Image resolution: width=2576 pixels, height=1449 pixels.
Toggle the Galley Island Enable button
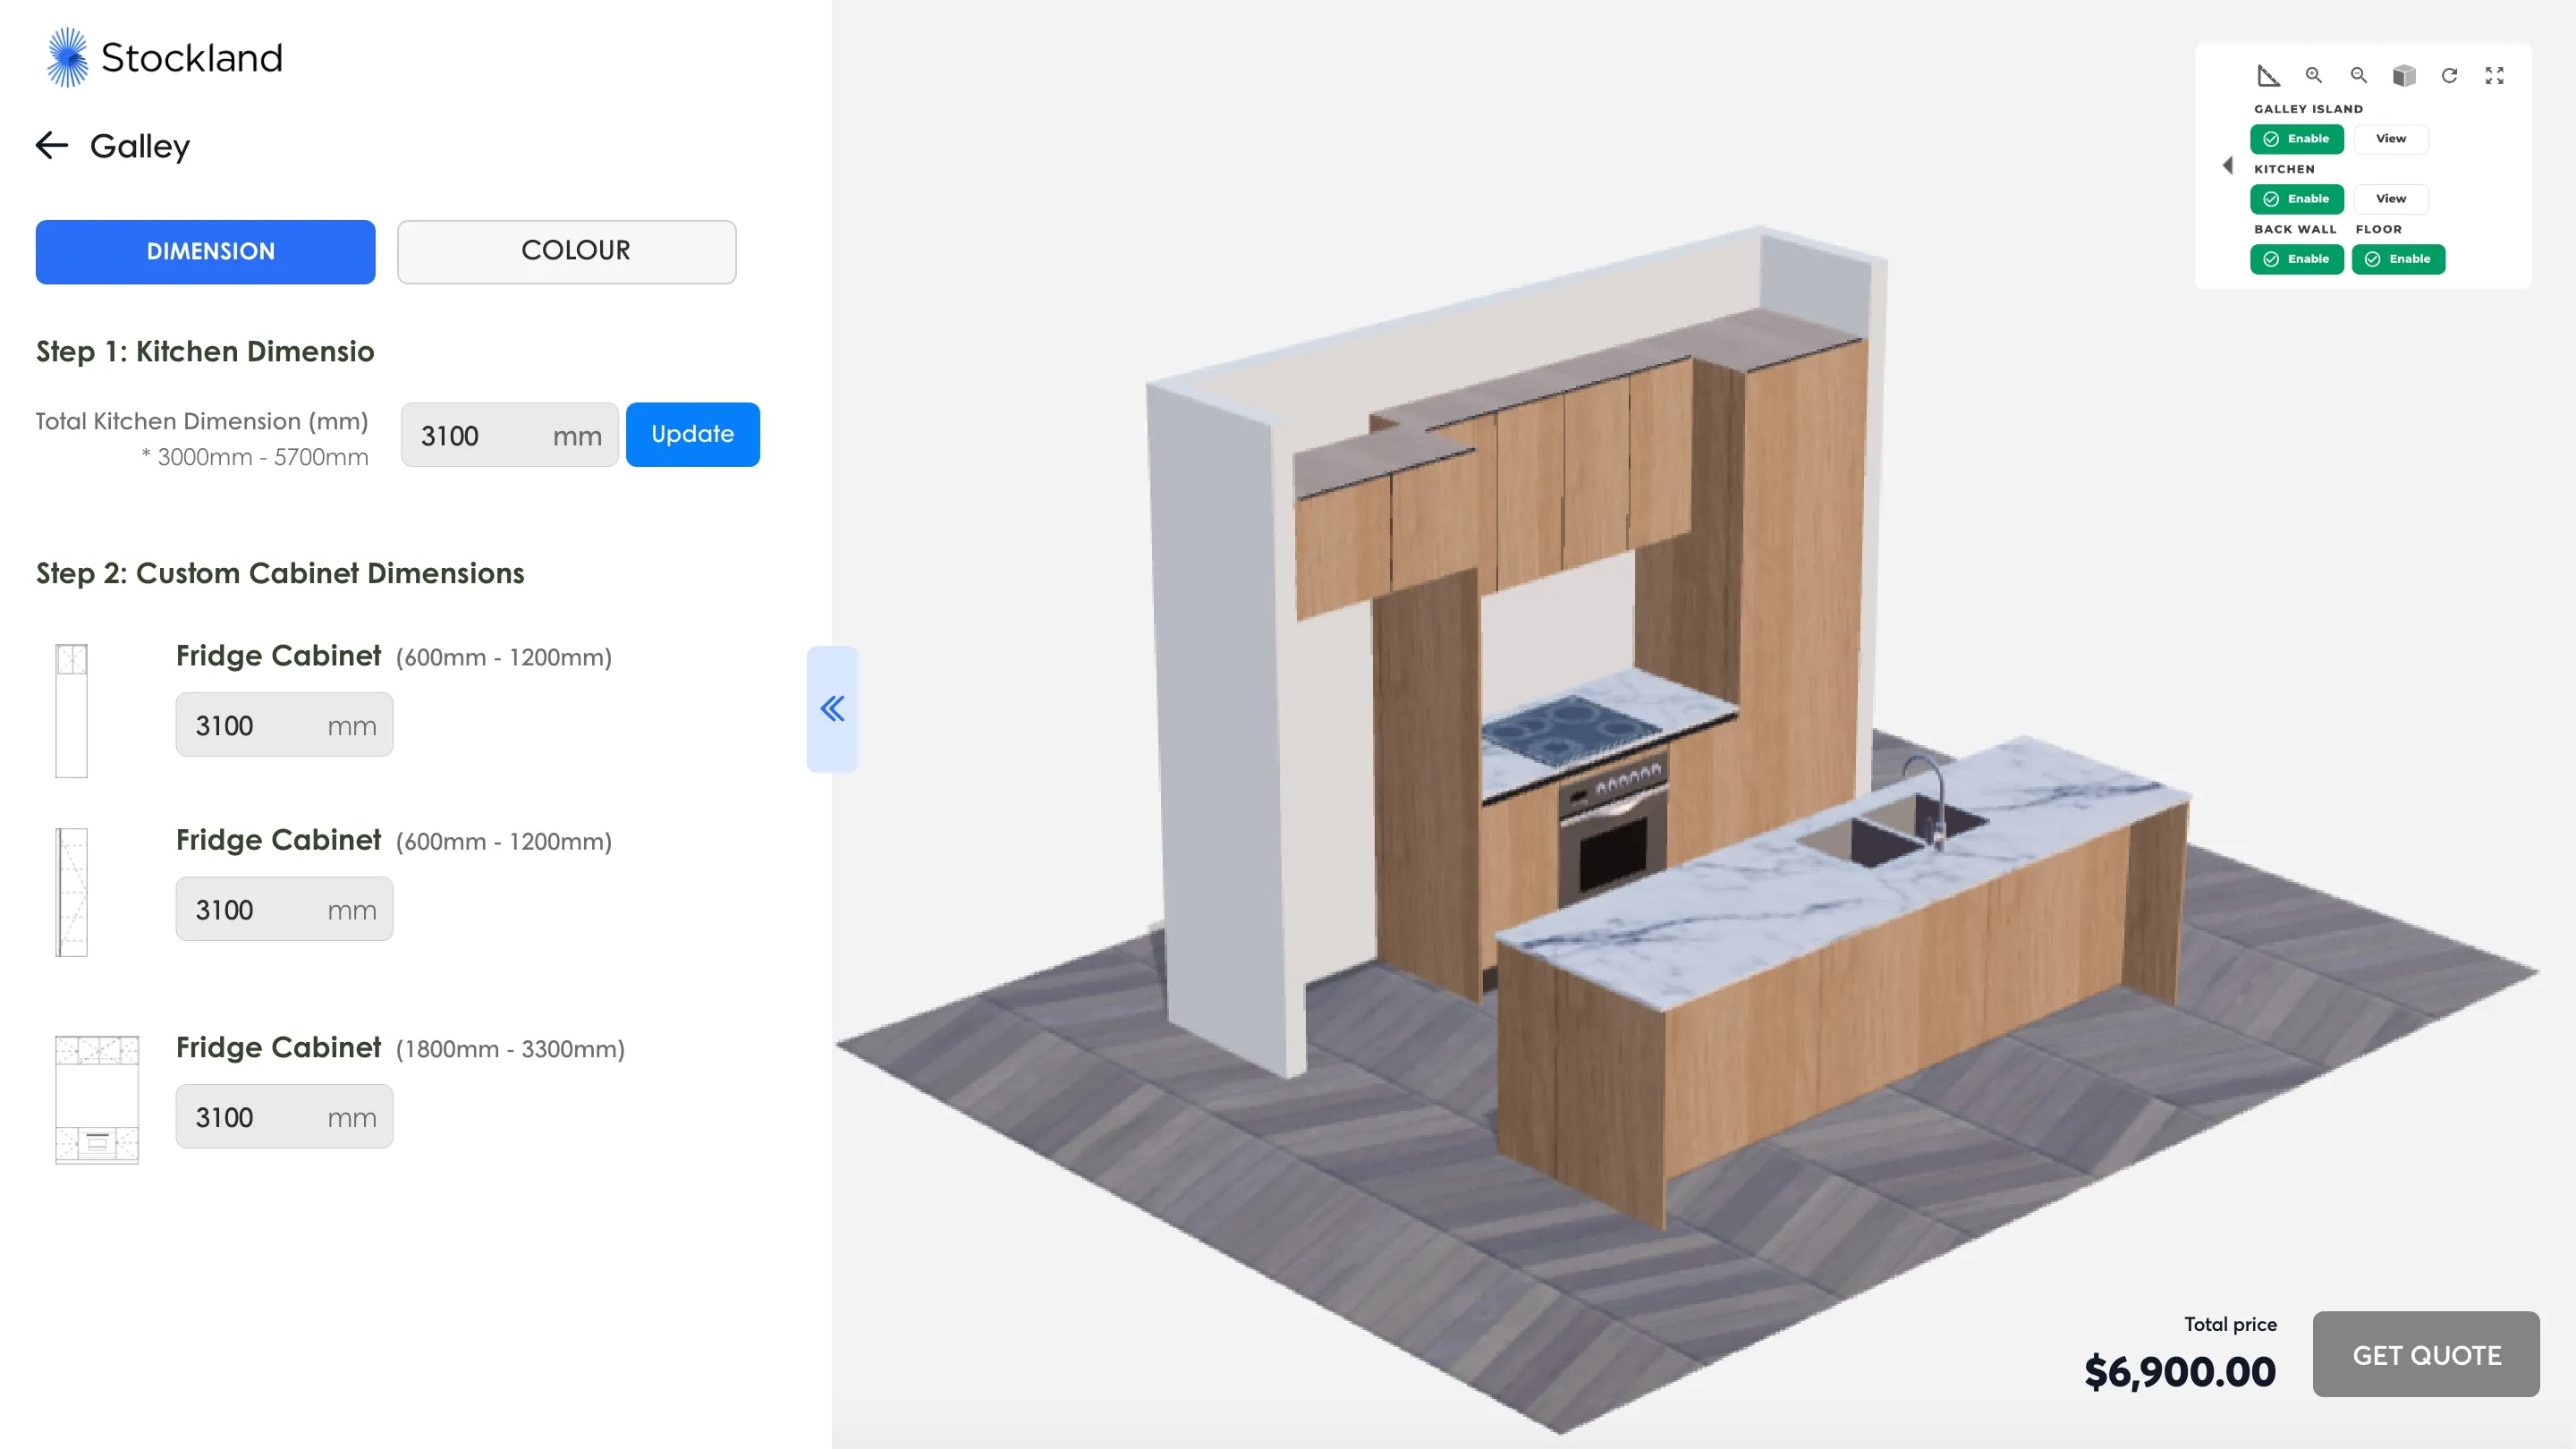[2296, 139]
